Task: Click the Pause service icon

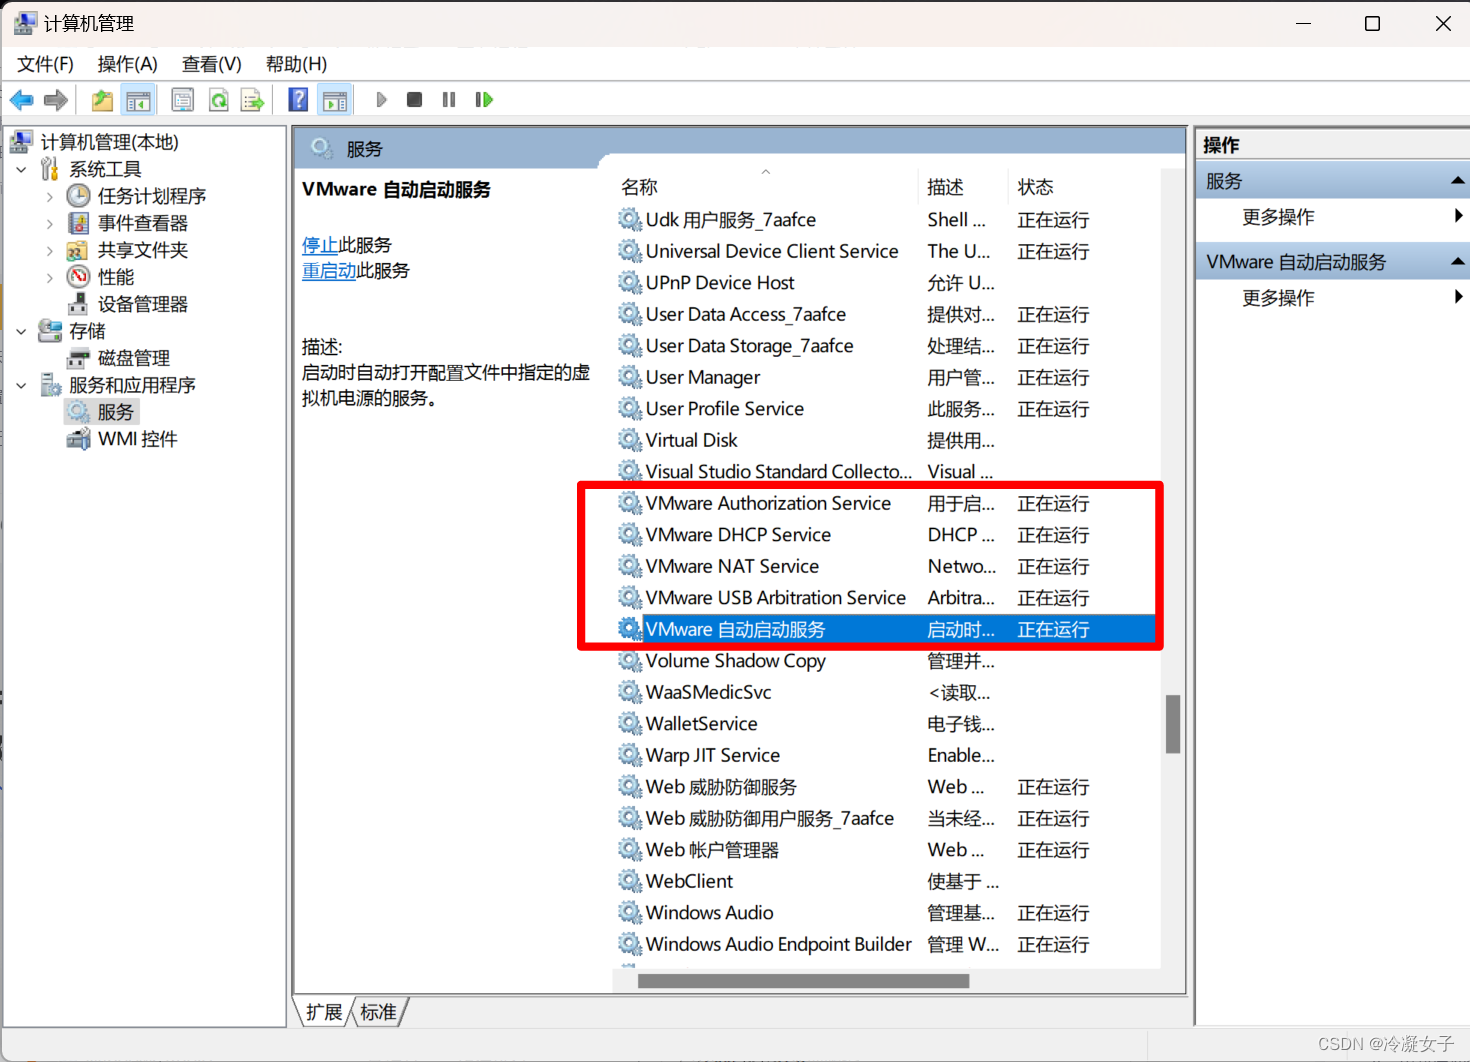Action: [449, 100]
